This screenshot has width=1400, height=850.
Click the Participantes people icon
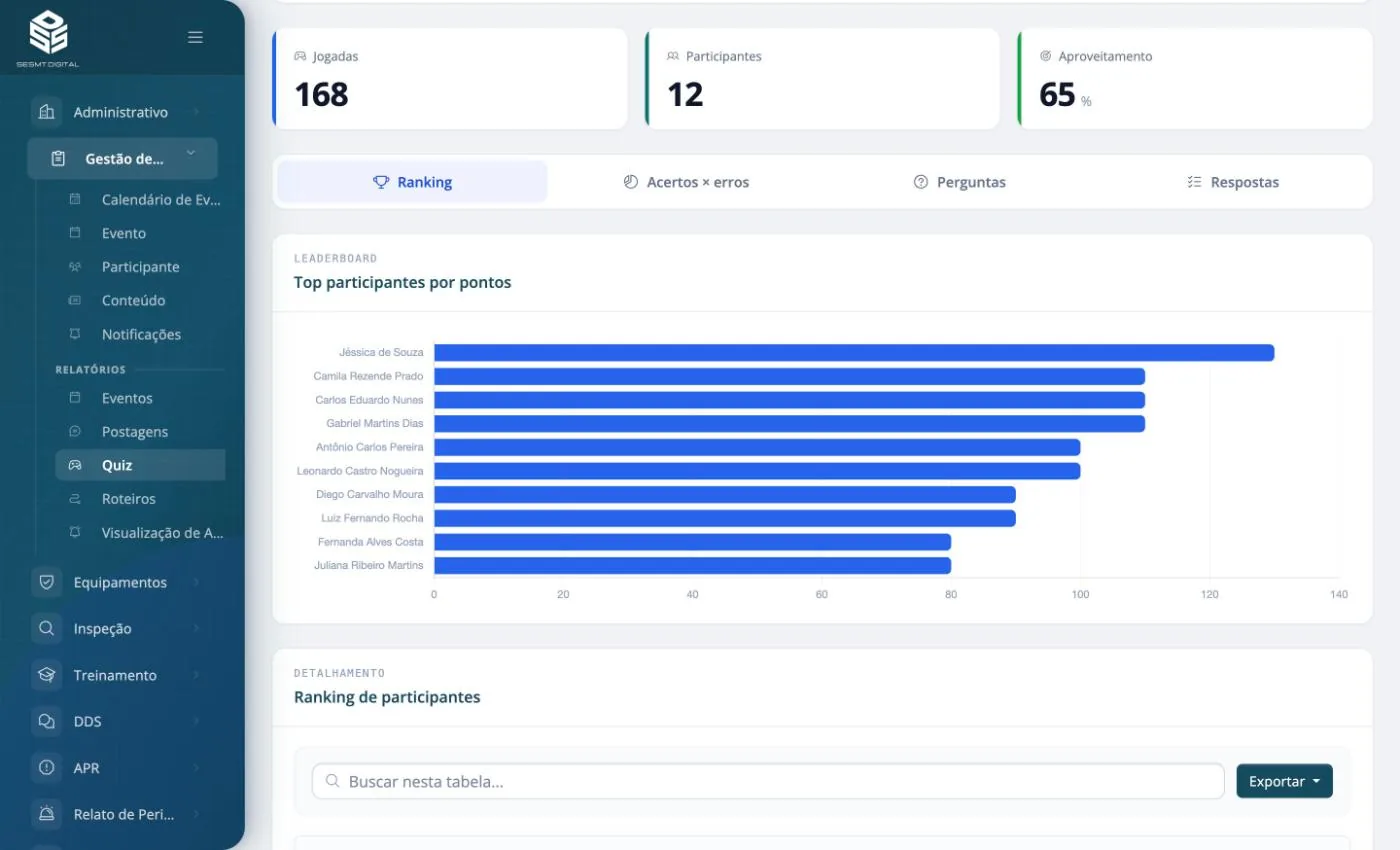click(673, 56)
